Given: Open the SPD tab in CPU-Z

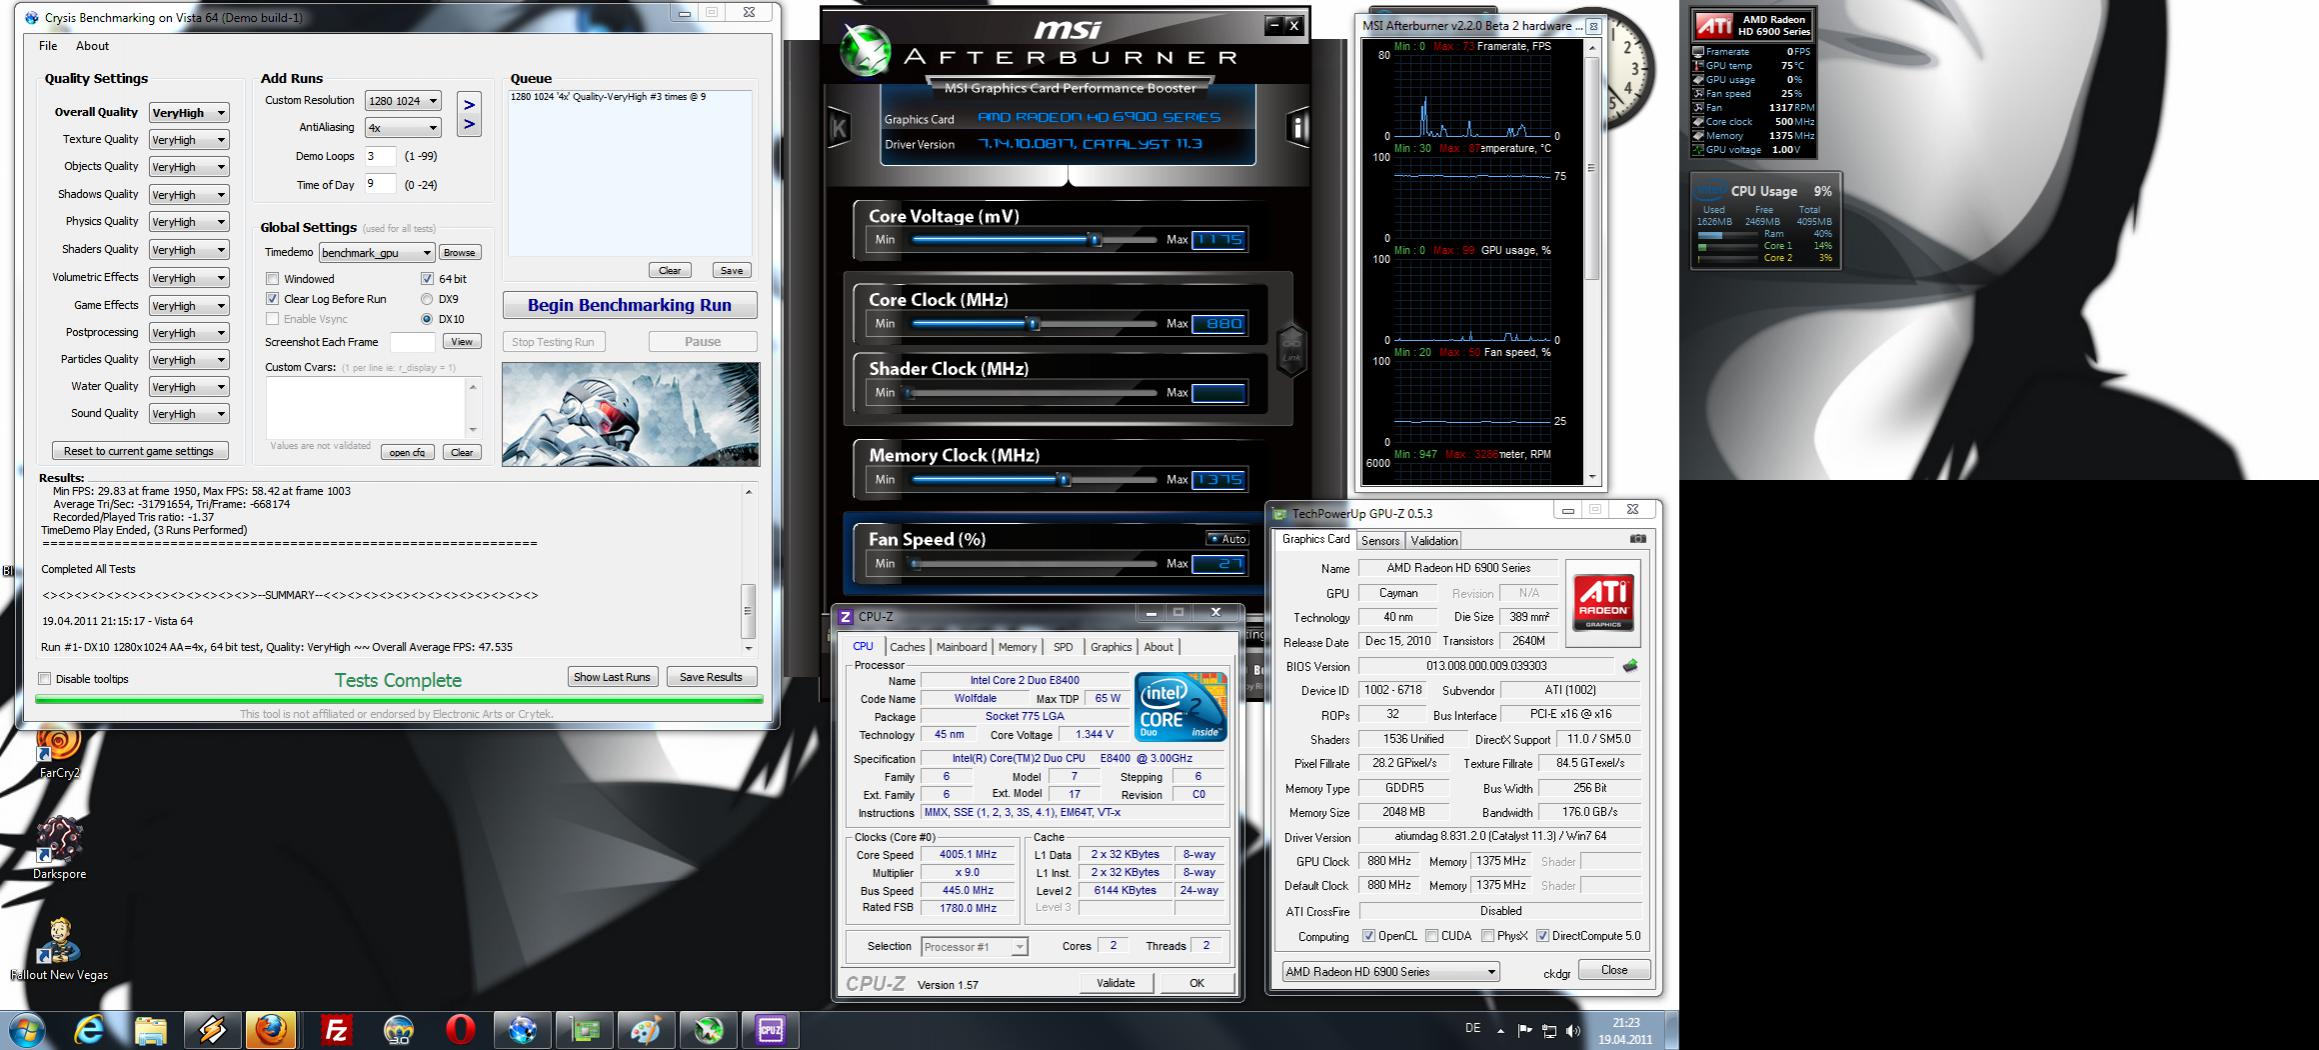Looking at the screenshot, I should click(1063, 647).
